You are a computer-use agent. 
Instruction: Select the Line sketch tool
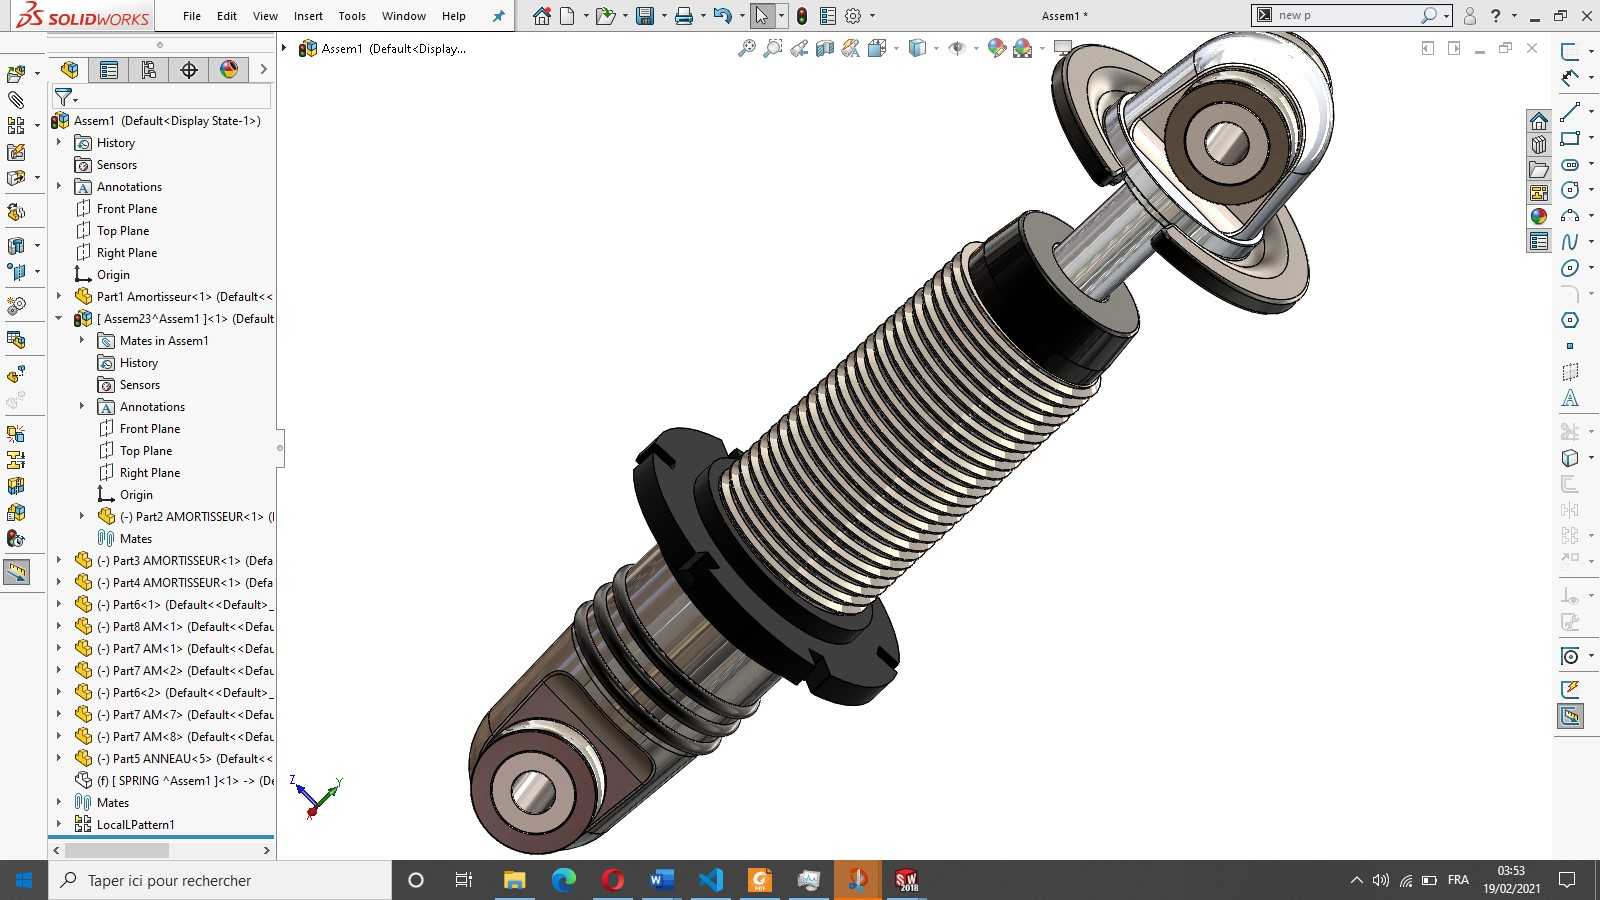[1570, 111]
